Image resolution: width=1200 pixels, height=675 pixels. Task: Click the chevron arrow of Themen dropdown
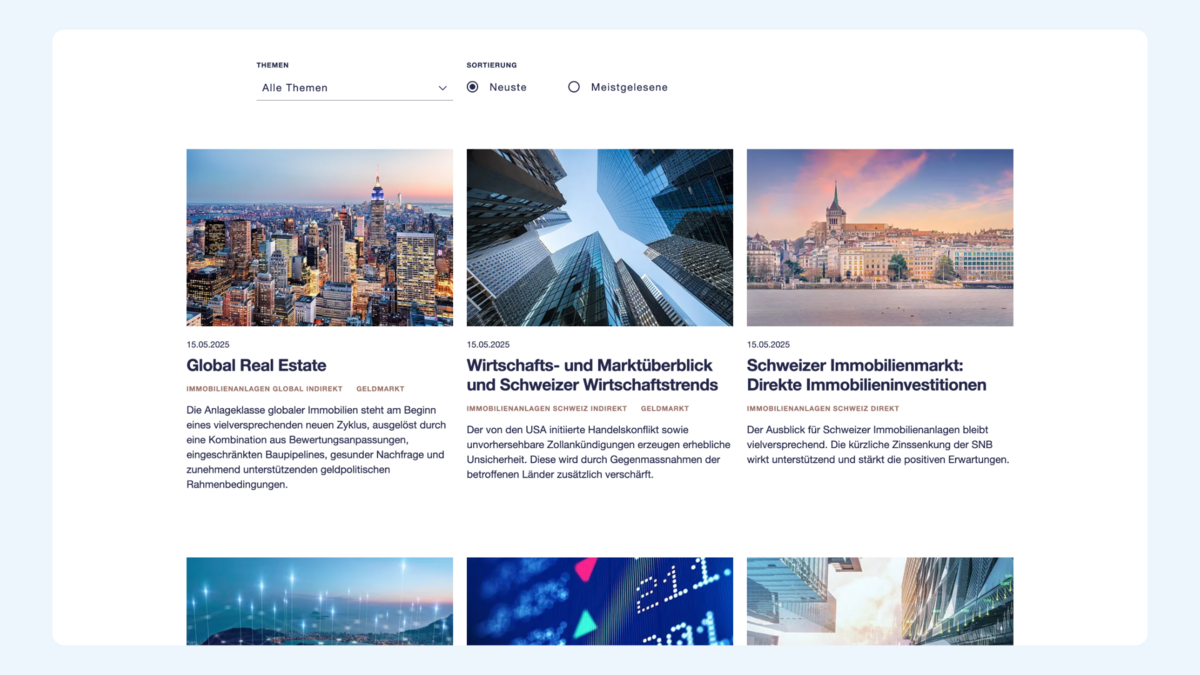(442, 88)
